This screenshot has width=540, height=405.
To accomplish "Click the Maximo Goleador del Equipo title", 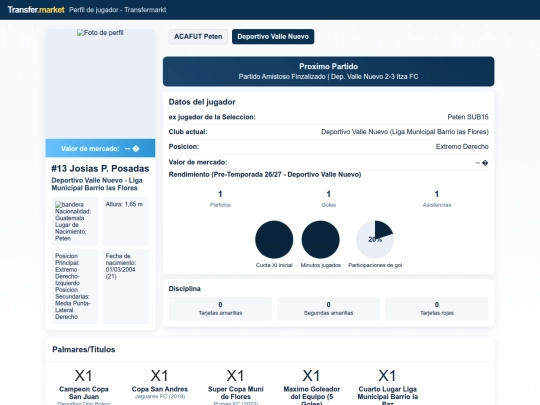I will point(312,395).
